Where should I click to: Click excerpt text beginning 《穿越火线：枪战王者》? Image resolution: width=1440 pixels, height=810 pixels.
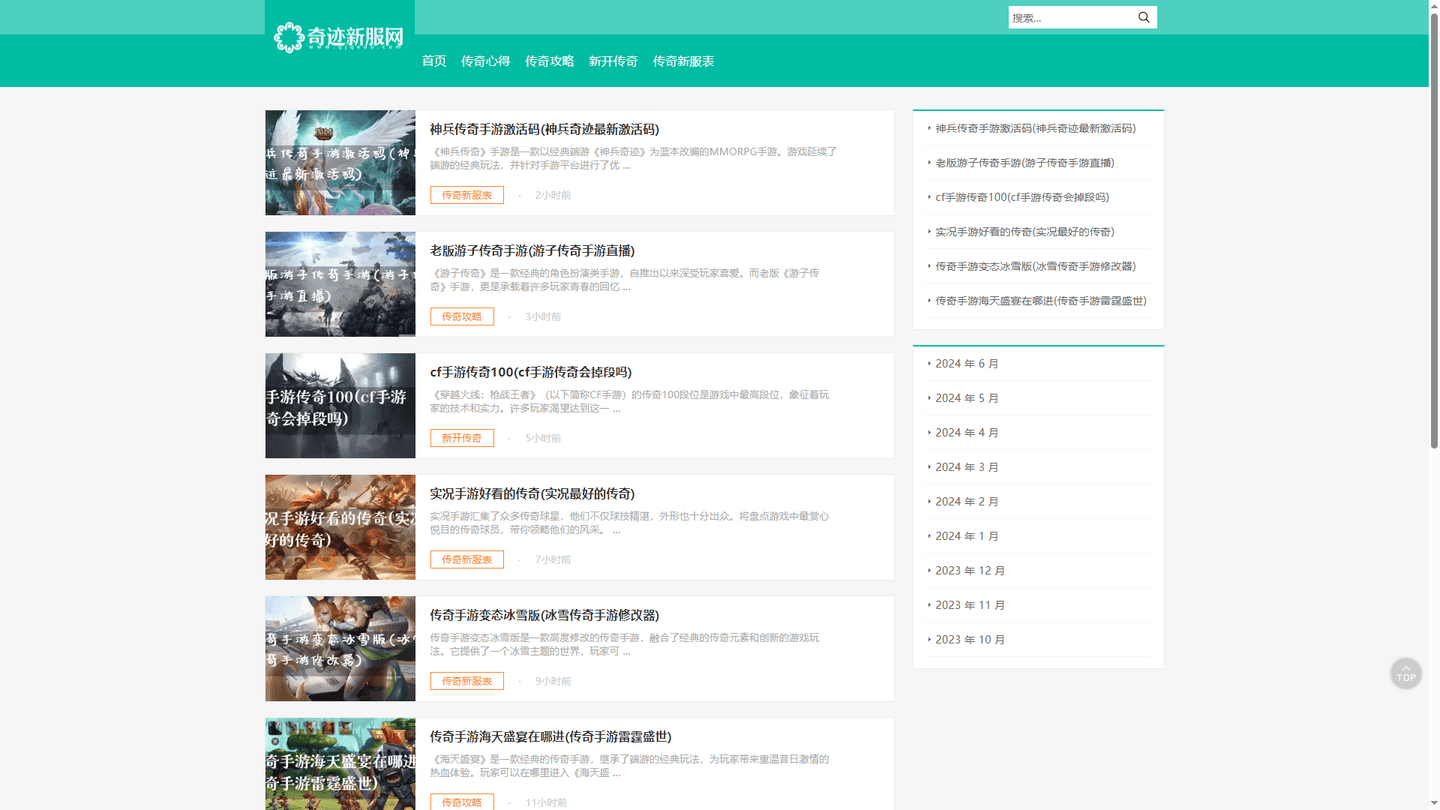630,401
